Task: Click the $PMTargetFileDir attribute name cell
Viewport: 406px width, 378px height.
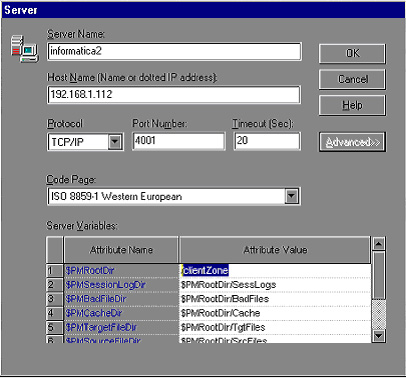Action: coord(121,327)
